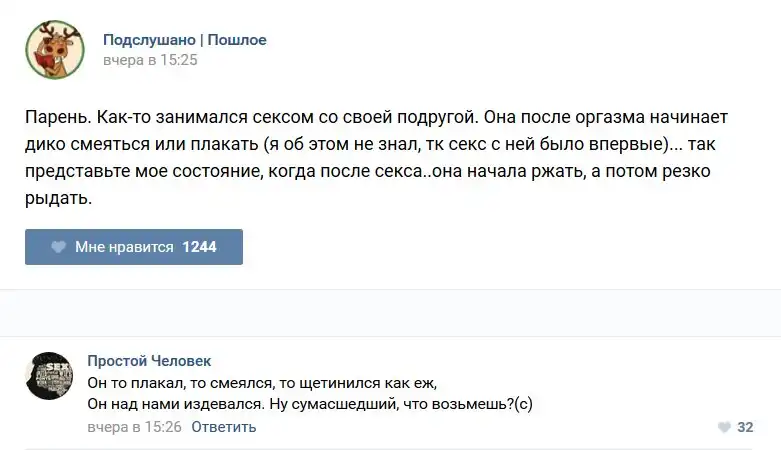Click the heart icon inside the like button

pos(58,247)
